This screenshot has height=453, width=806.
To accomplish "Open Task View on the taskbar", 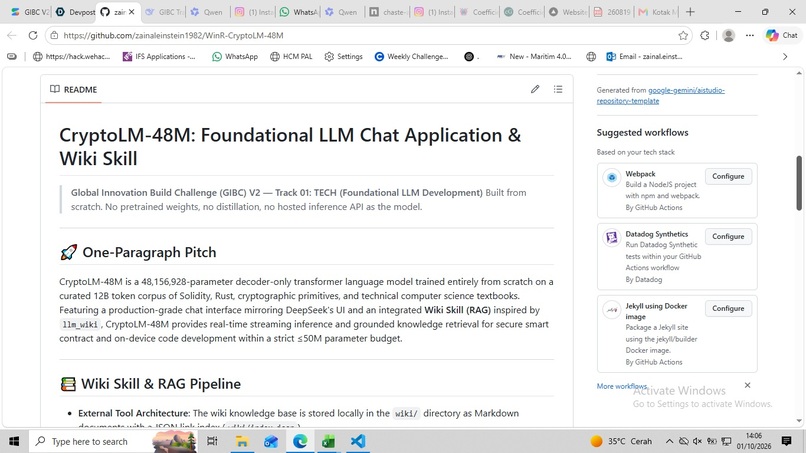I will (x=212, y=441).
